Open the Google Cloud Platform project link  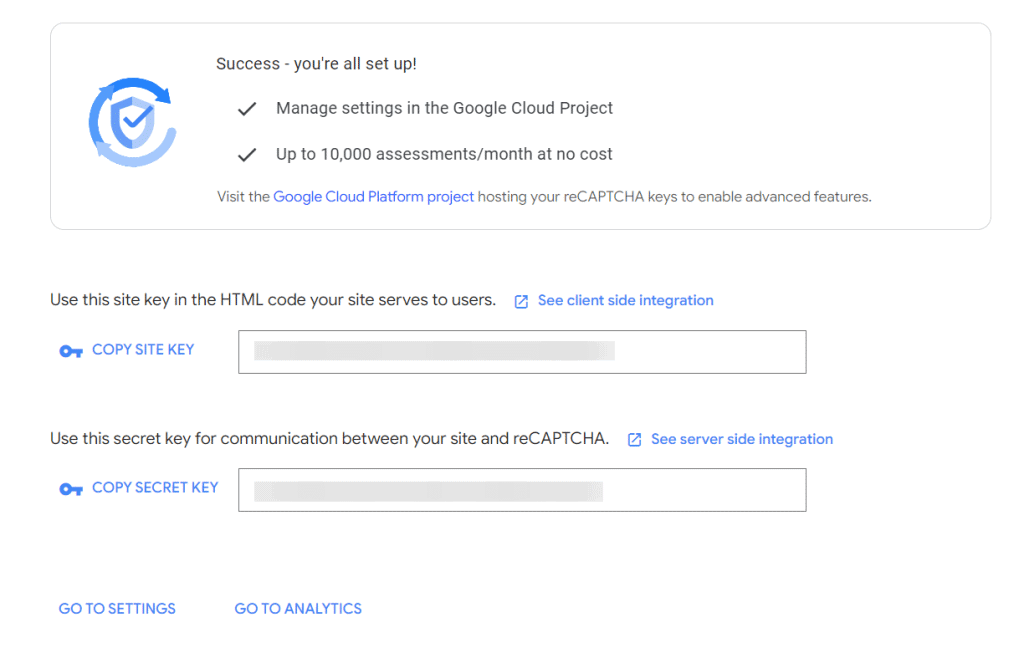[374, 196]
